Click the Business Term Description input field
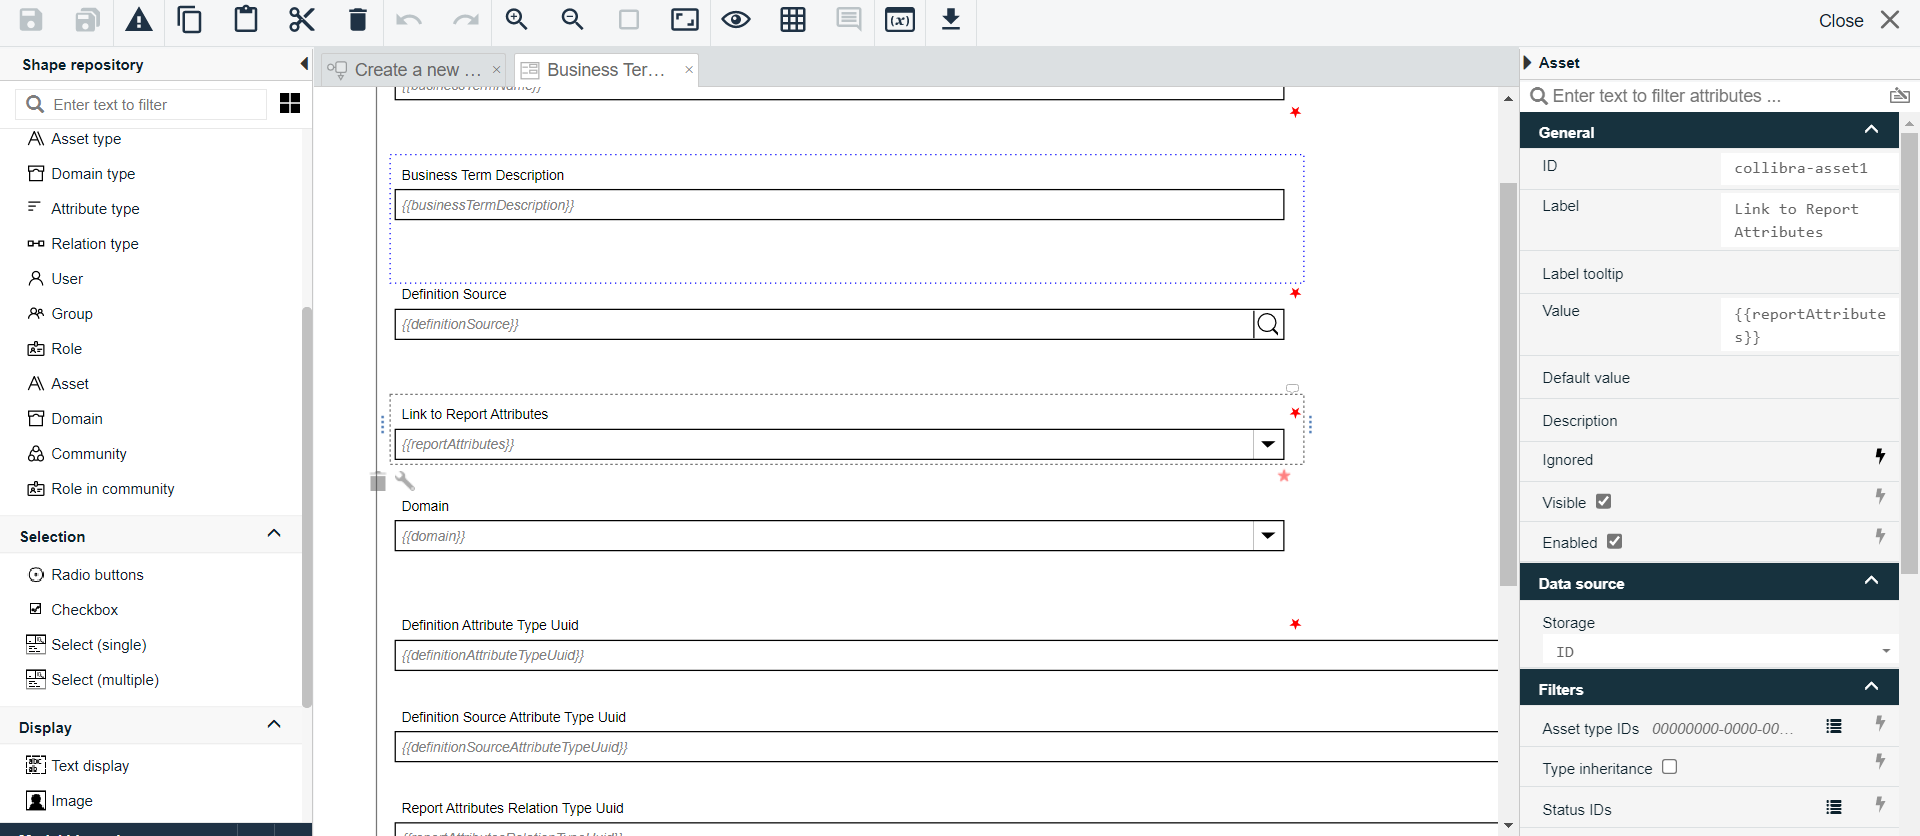The height and width of the screenshot is (836, 1920). pyautogui.click(x=839, y=205)
